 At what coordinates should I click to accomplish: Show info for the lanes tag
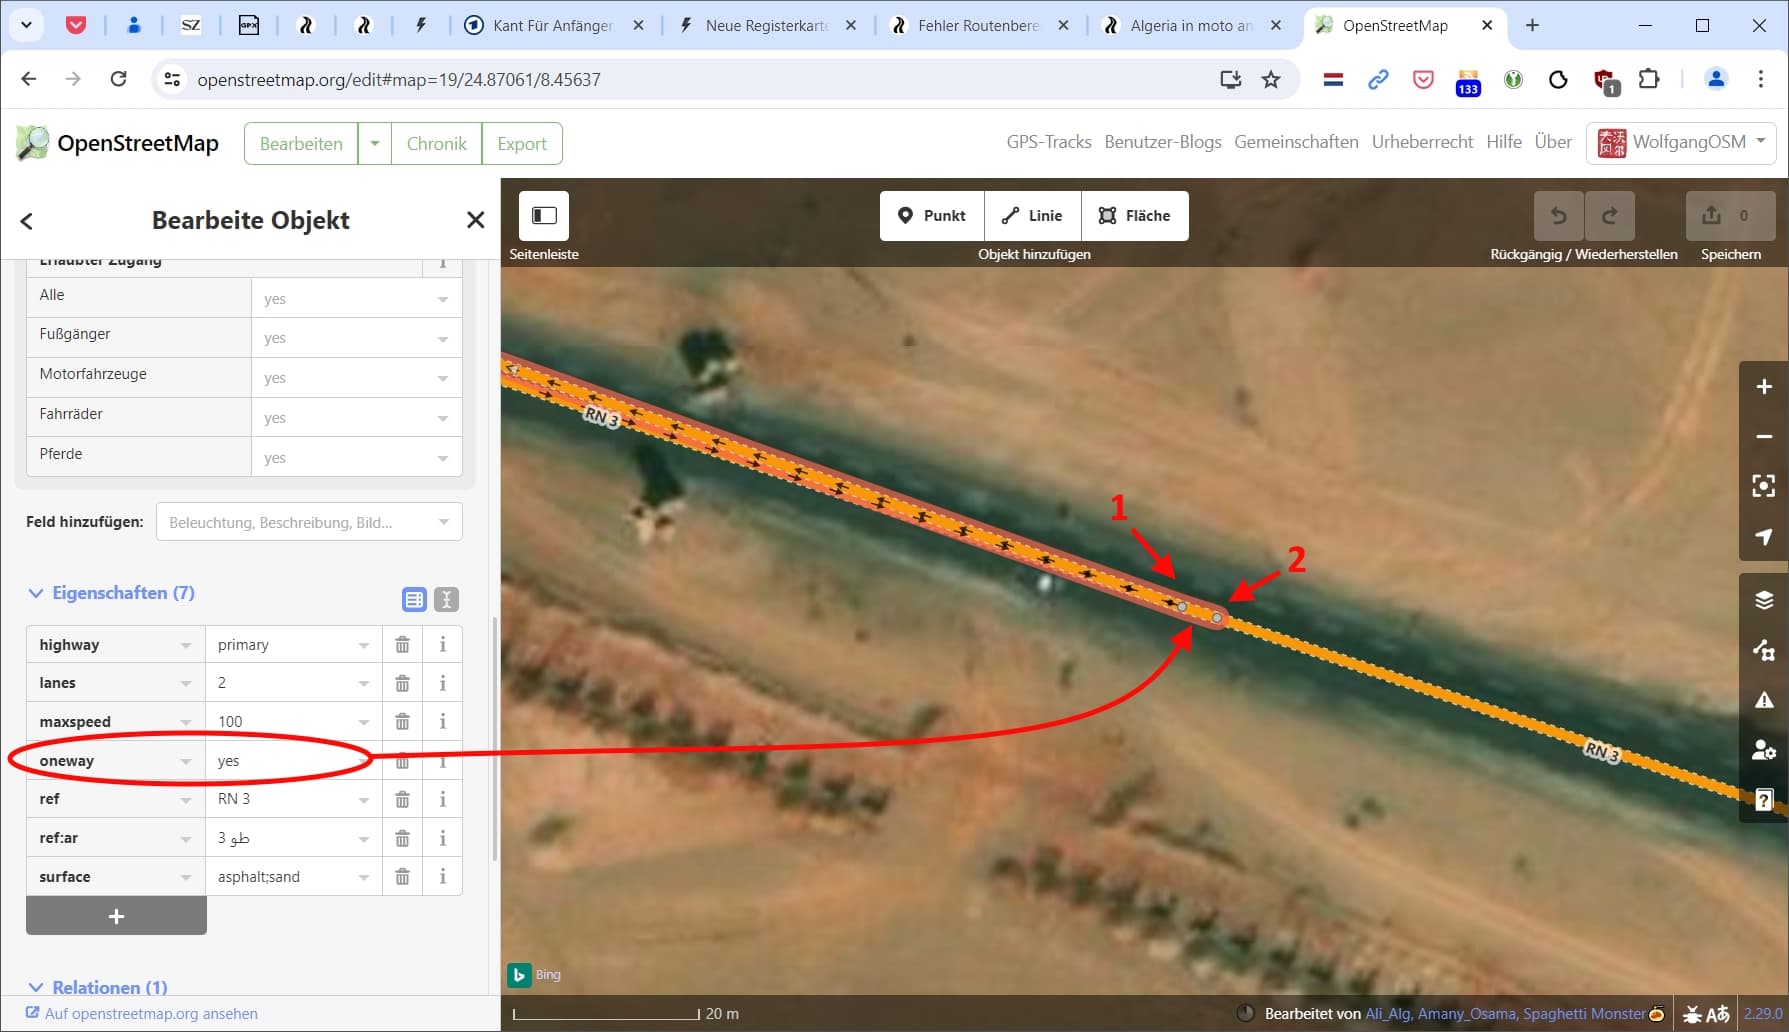click(x=442, y=683)
